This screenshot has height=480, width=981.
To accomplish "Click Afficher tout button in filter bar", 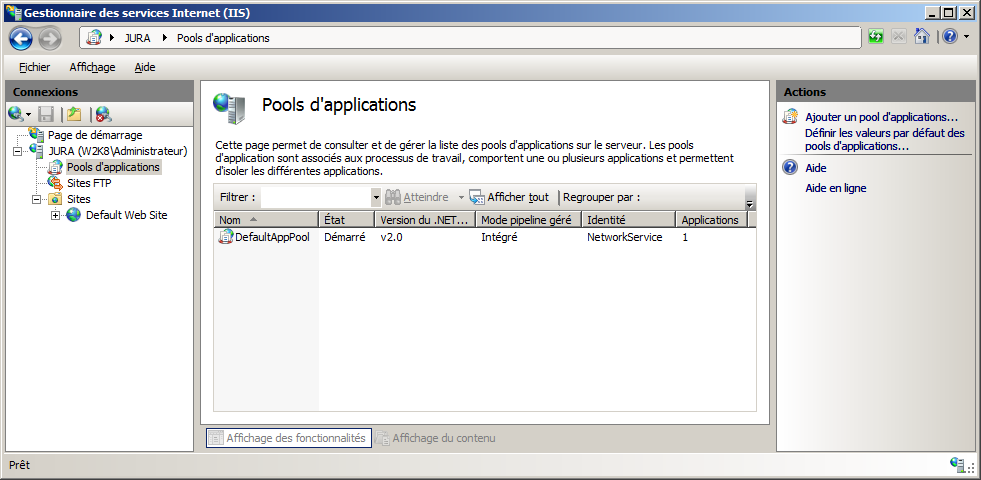I will point(509,197).
